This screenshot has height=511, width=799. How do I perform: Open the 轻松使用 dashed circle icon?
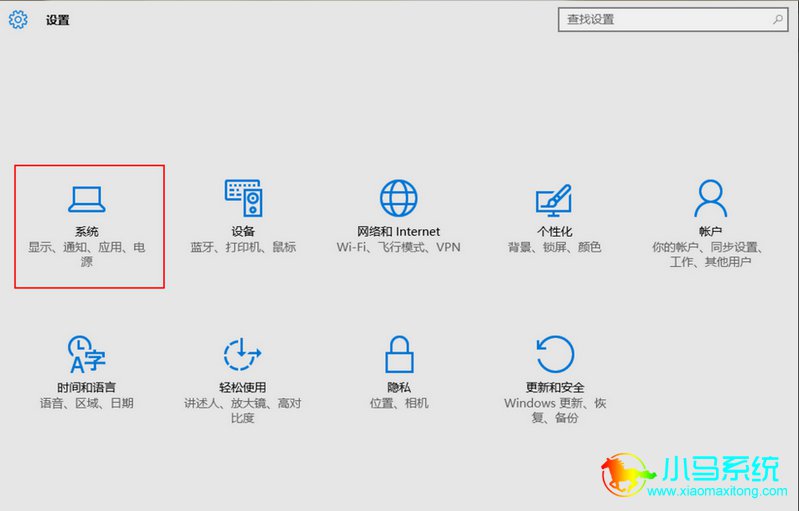tap(243, 354)
